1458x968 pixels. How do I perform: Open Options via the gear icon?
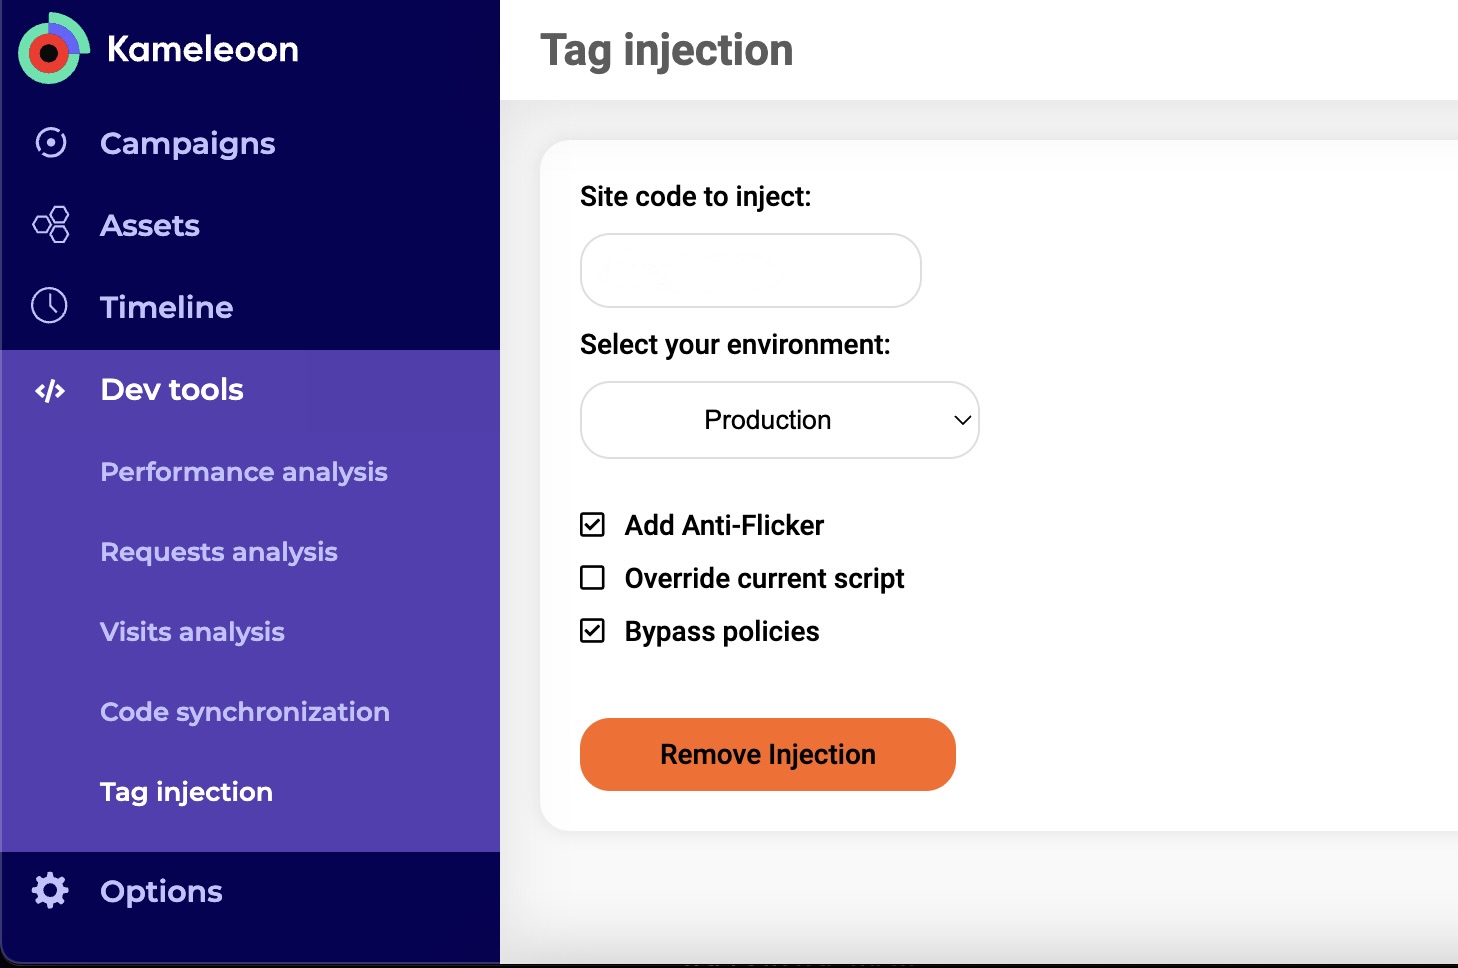pyautogui.click(x=49, y=890)
